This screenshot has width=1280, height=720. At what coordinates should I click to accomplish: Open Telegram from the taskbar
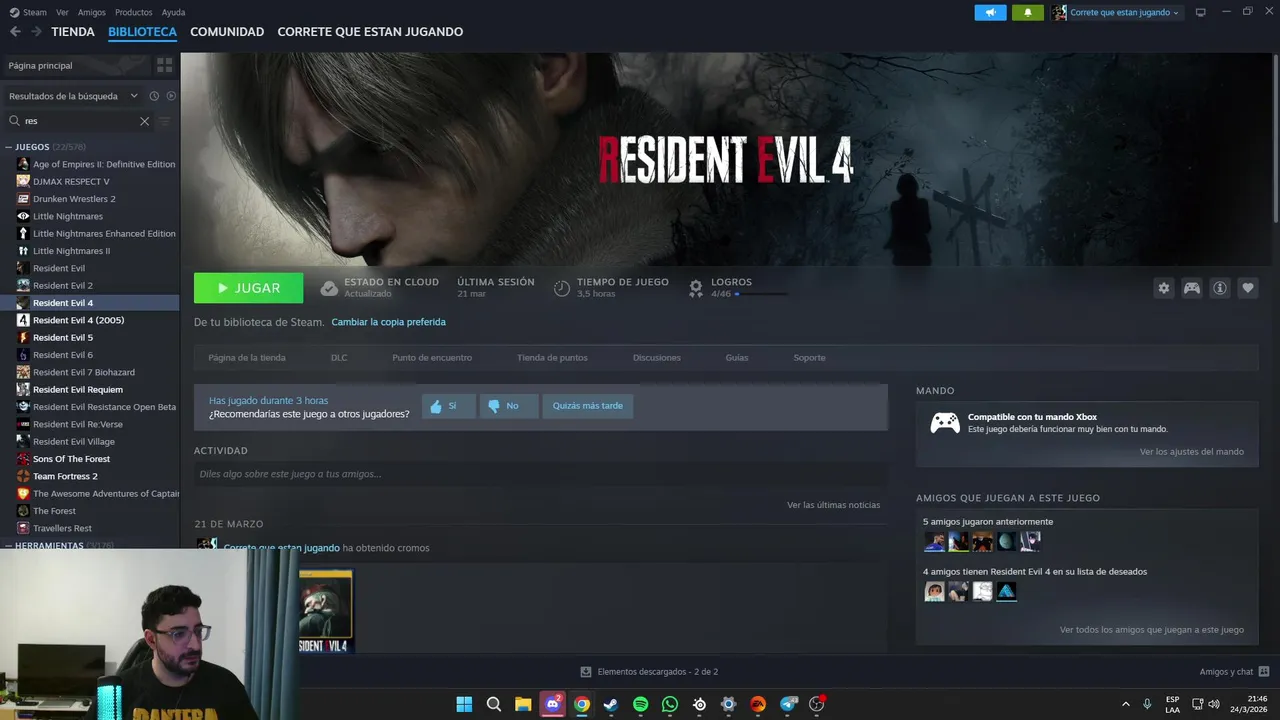click(x=788, y=704)
